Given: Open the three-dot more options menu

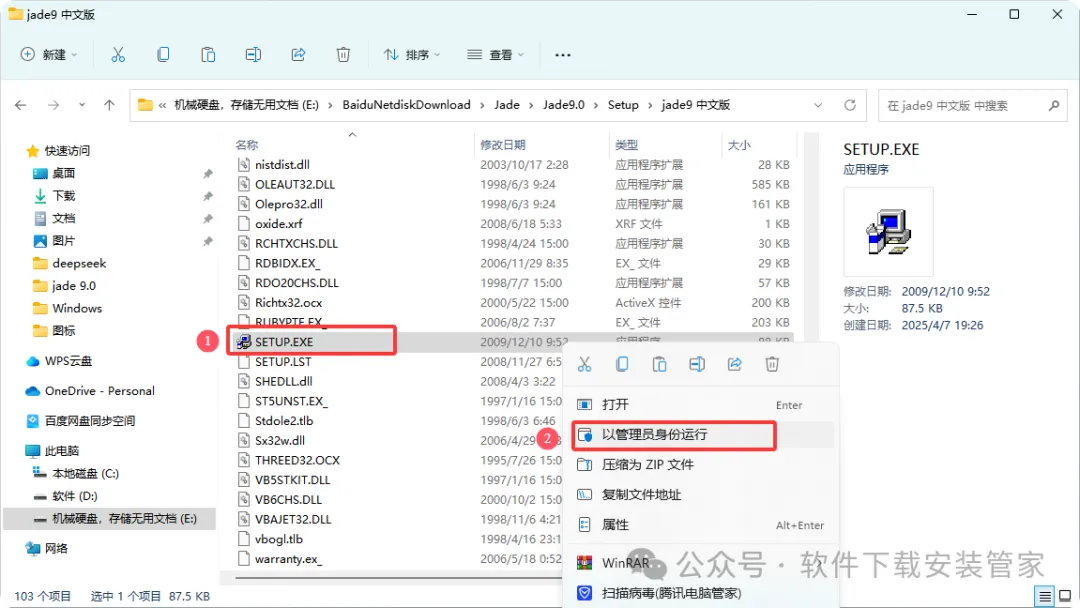Looking at the screenshot, I should [x=563, y=55].
